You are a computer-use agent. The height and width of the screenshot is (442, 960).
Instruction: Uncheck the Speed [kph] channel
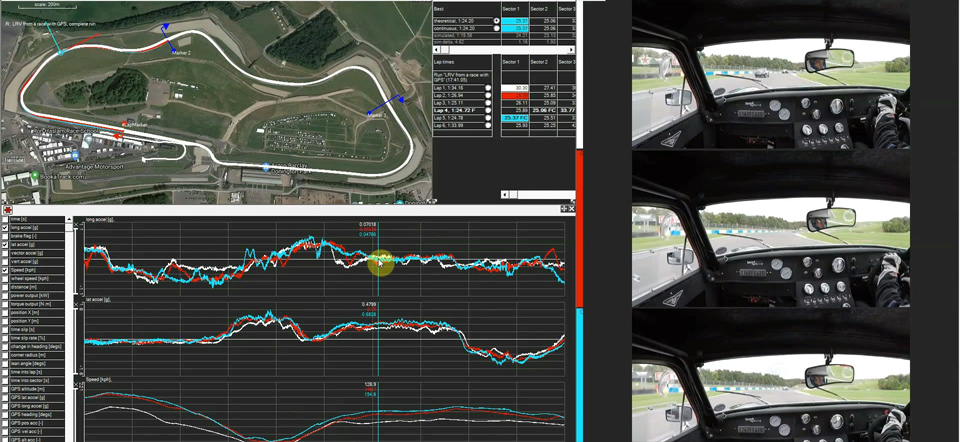coord(6,270)
